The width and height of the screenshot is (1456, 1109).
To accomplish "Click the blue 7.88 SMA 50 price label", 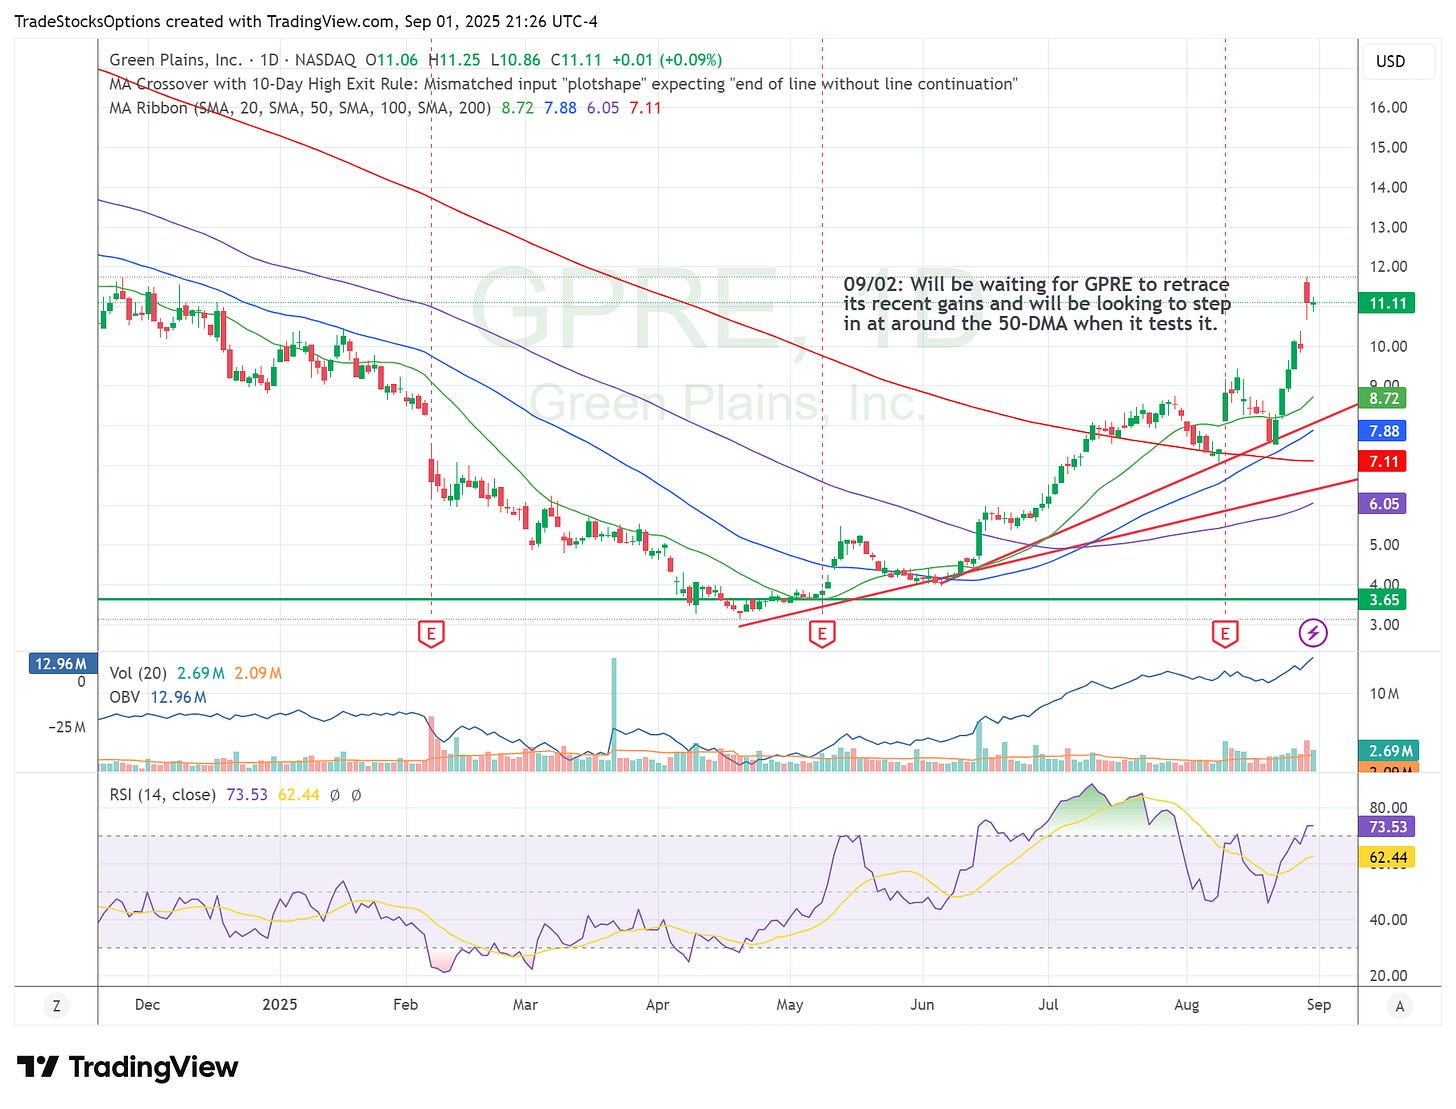I will point(1382,431).
